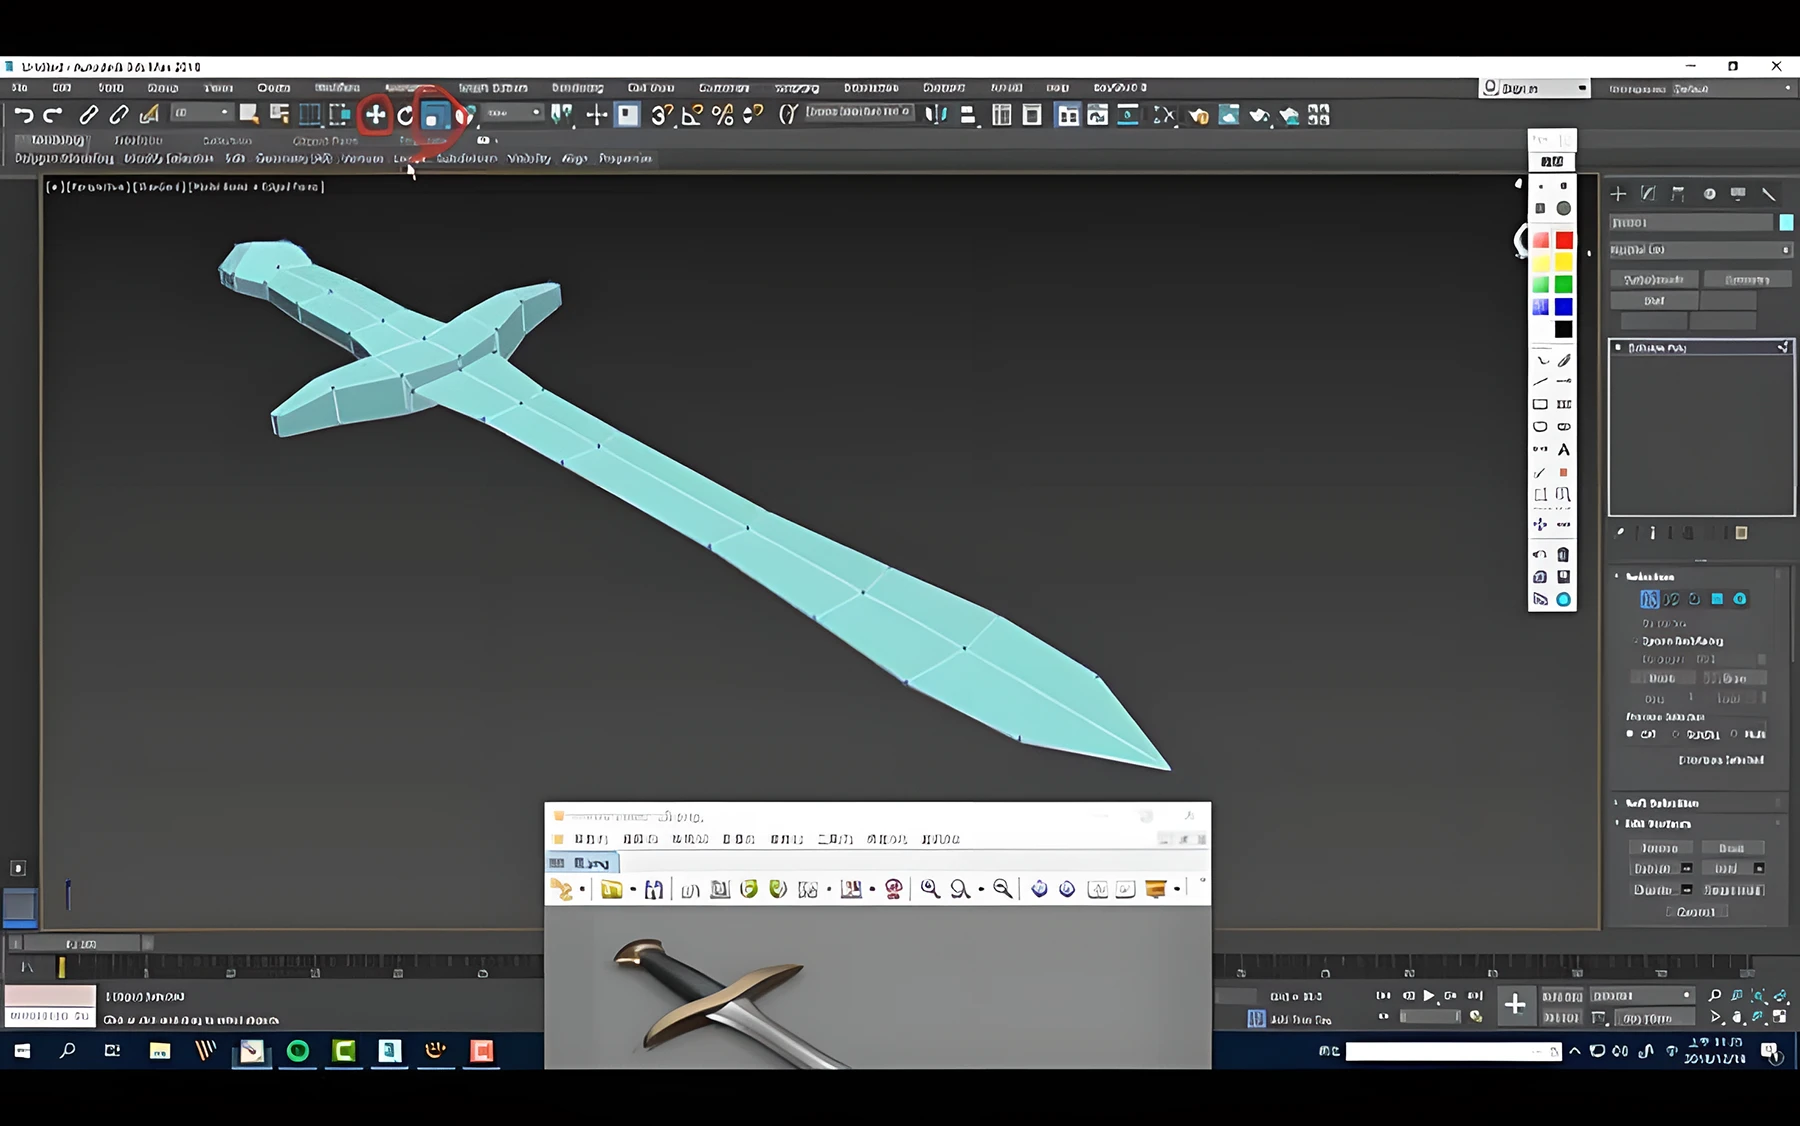Expand the Soft Selection rollout

[x=1661, y=803]
